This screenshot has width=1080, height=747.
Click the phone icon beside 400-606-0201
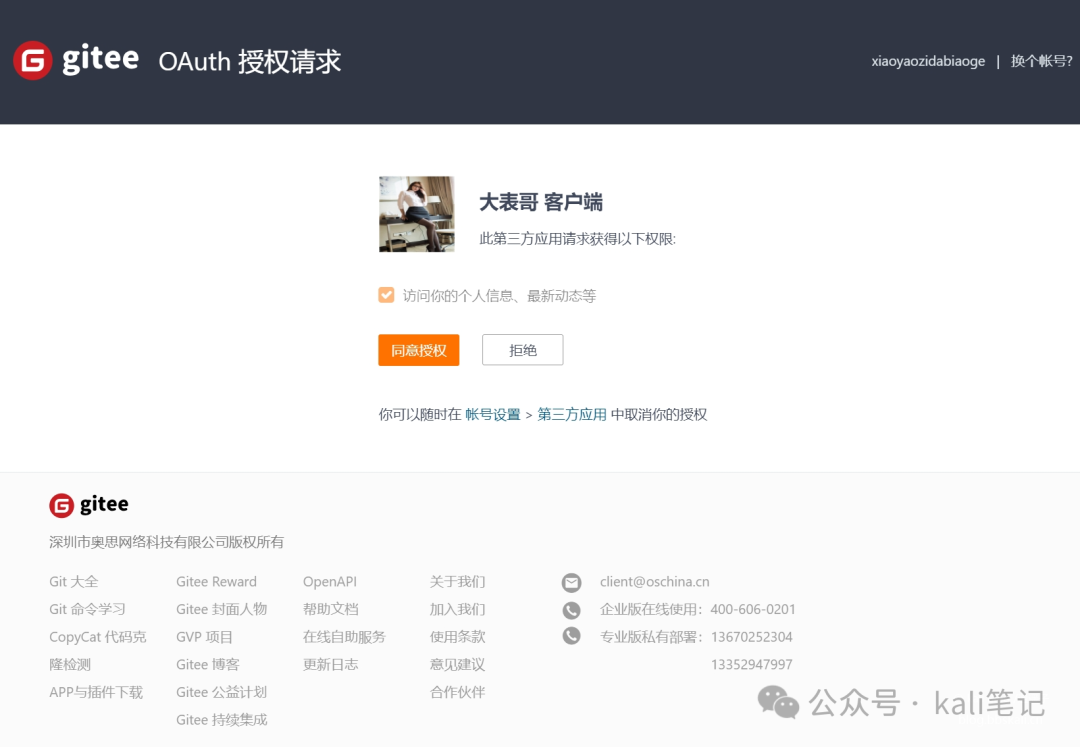click(x=571, y=610)
